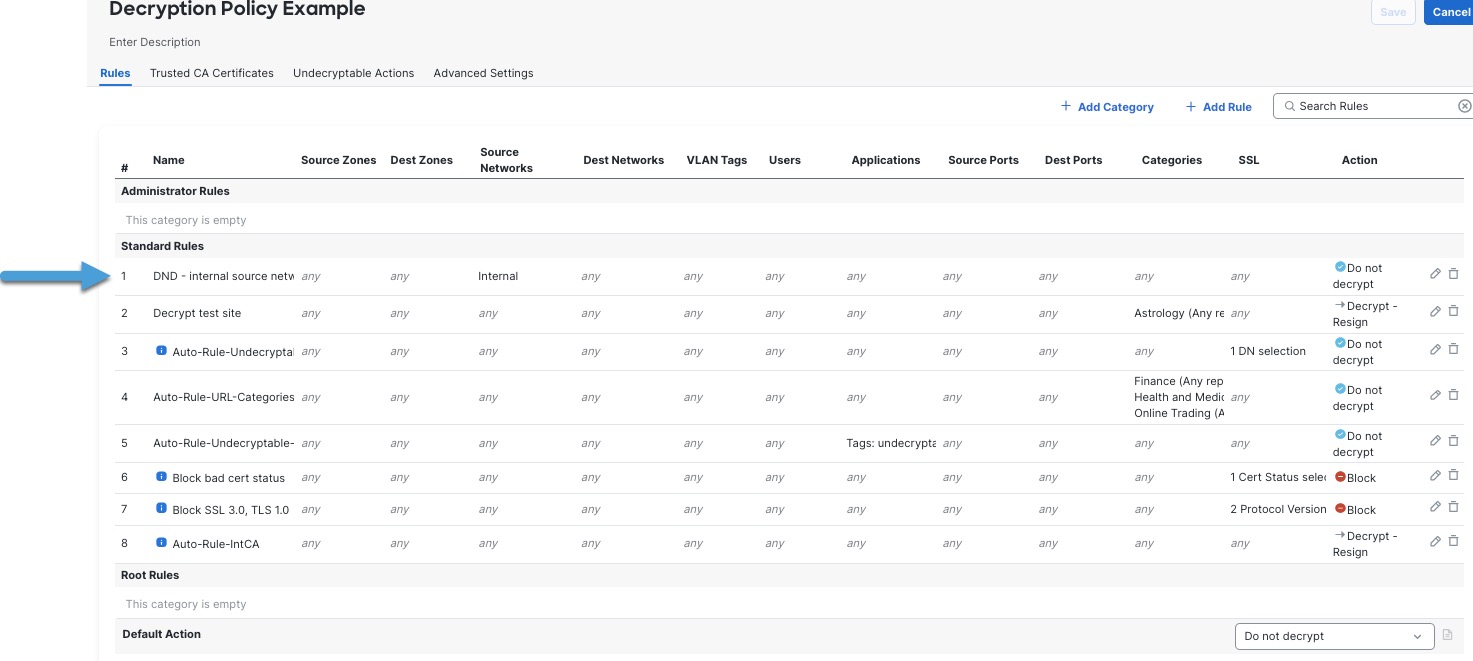This screenshot has height=661, width=1473.
Task: Click Add Category
Action: [1107, 107]
